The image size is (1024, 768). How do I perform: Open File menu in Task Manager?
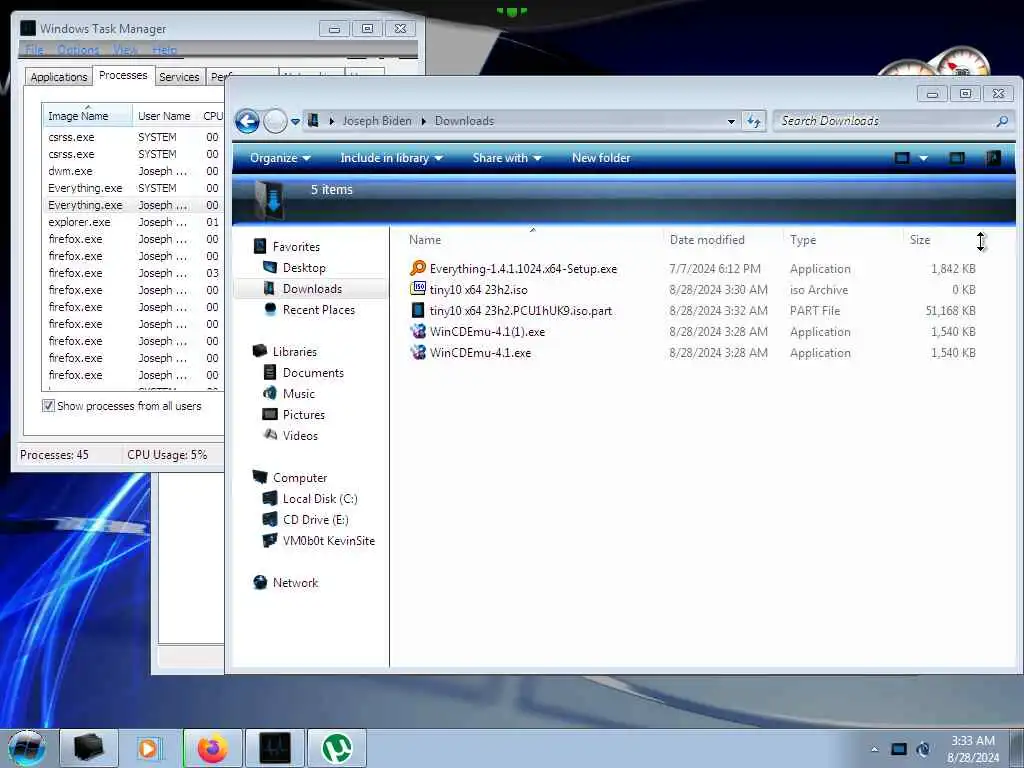[x=34, y=50]
